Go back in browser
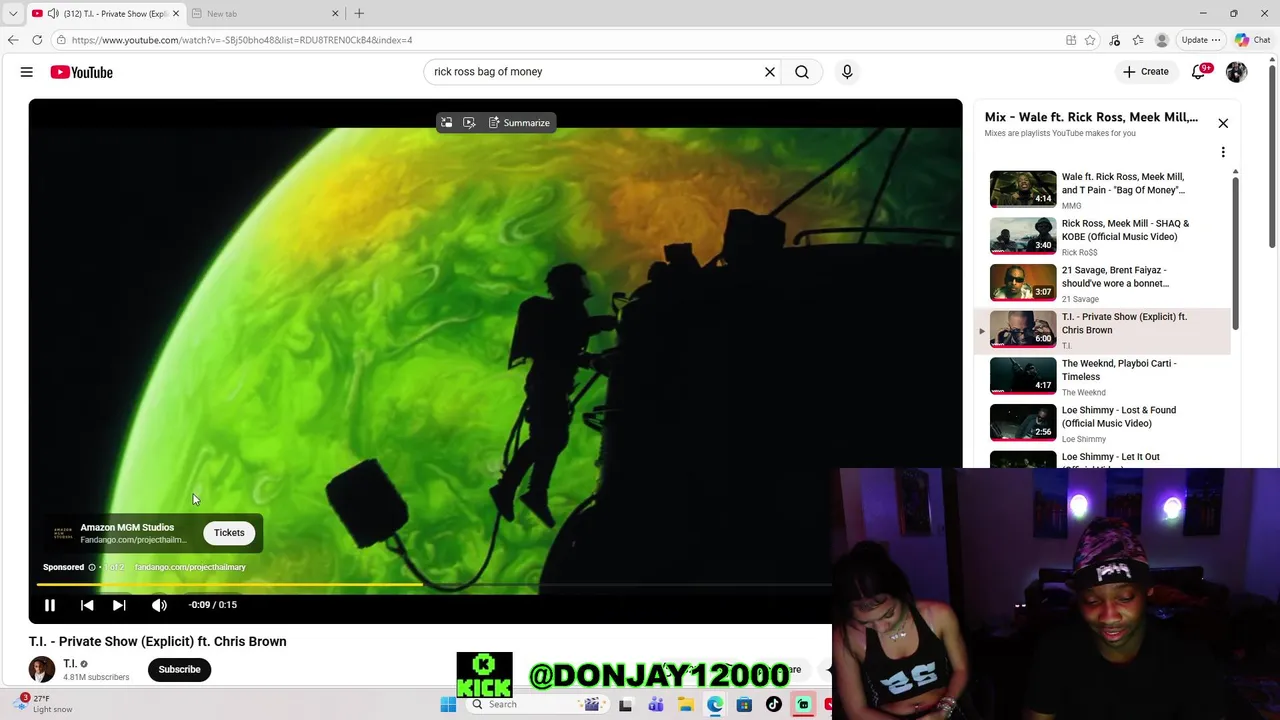This screenshot has height=720, width=1280. [13, 40]
